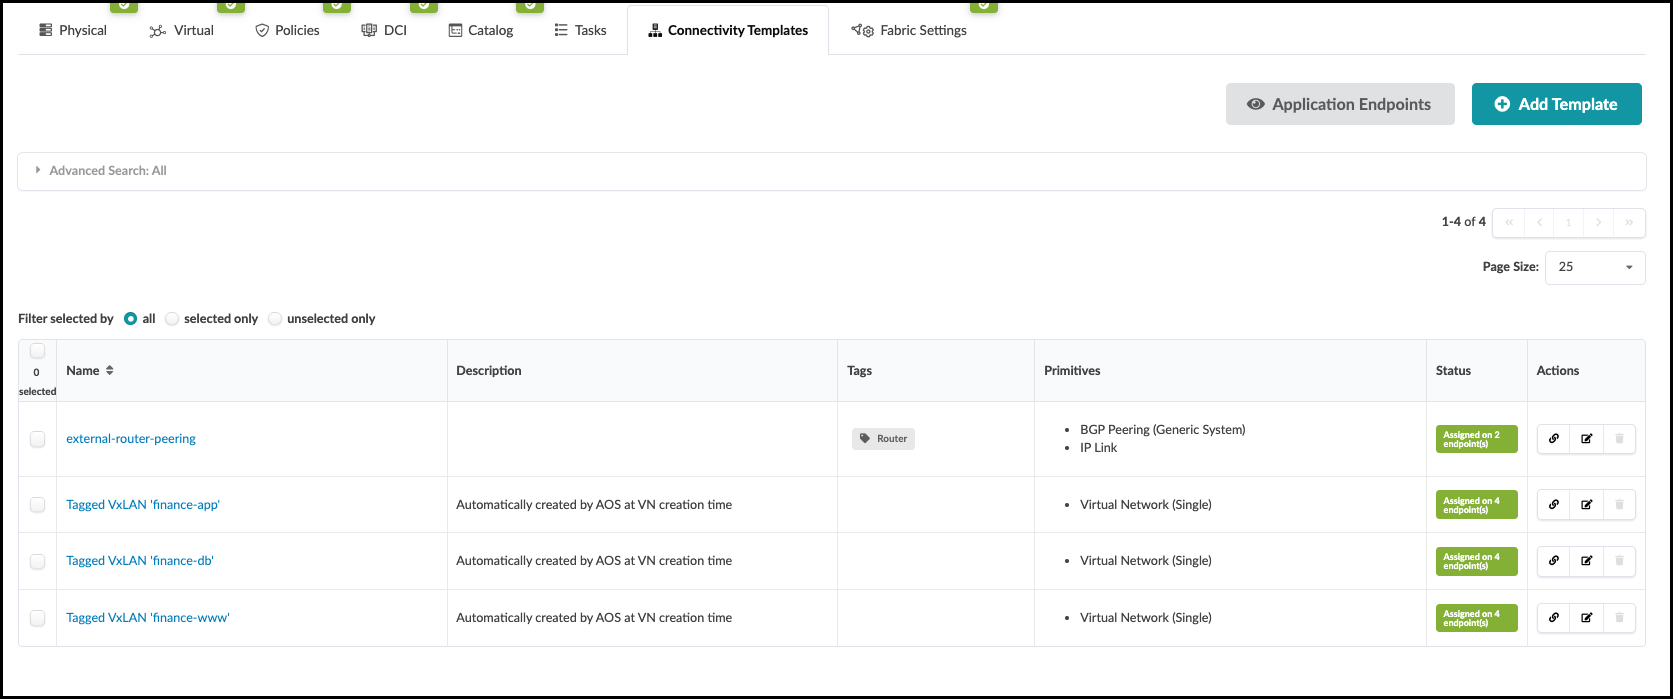Viewport: 1673px width, 699px height.
Task: Sort table by Name column arrow
Action: point(110,370)
